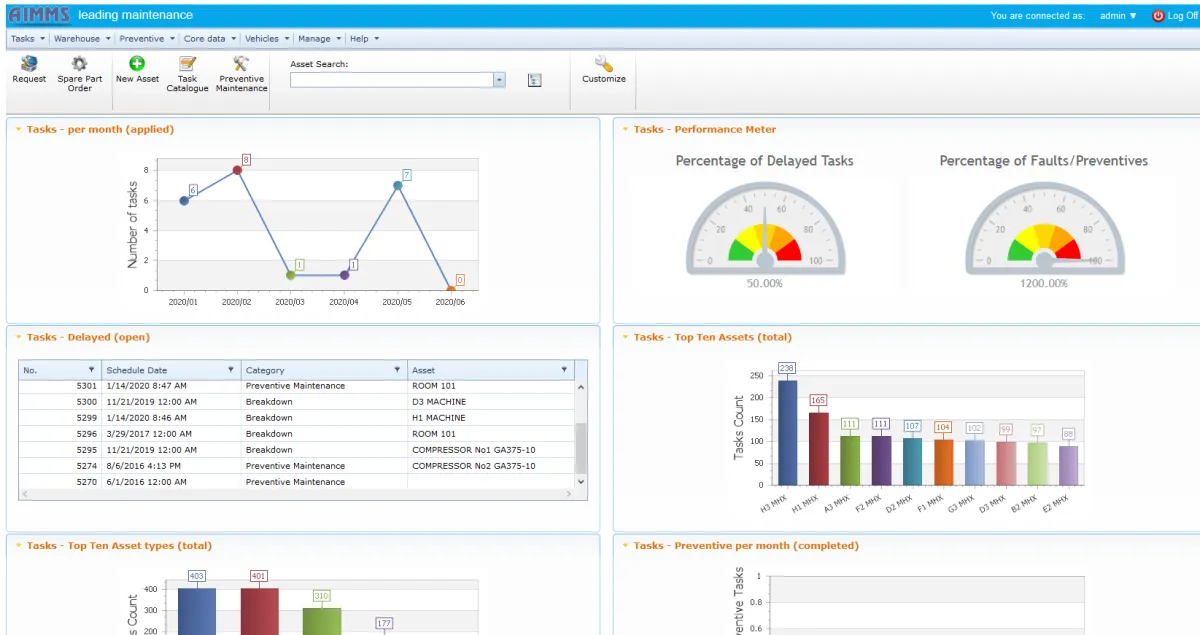Open the Vehicles menu
This screenshot has height=635, width=1200.
pyautogui.click(x=267, y=39)
